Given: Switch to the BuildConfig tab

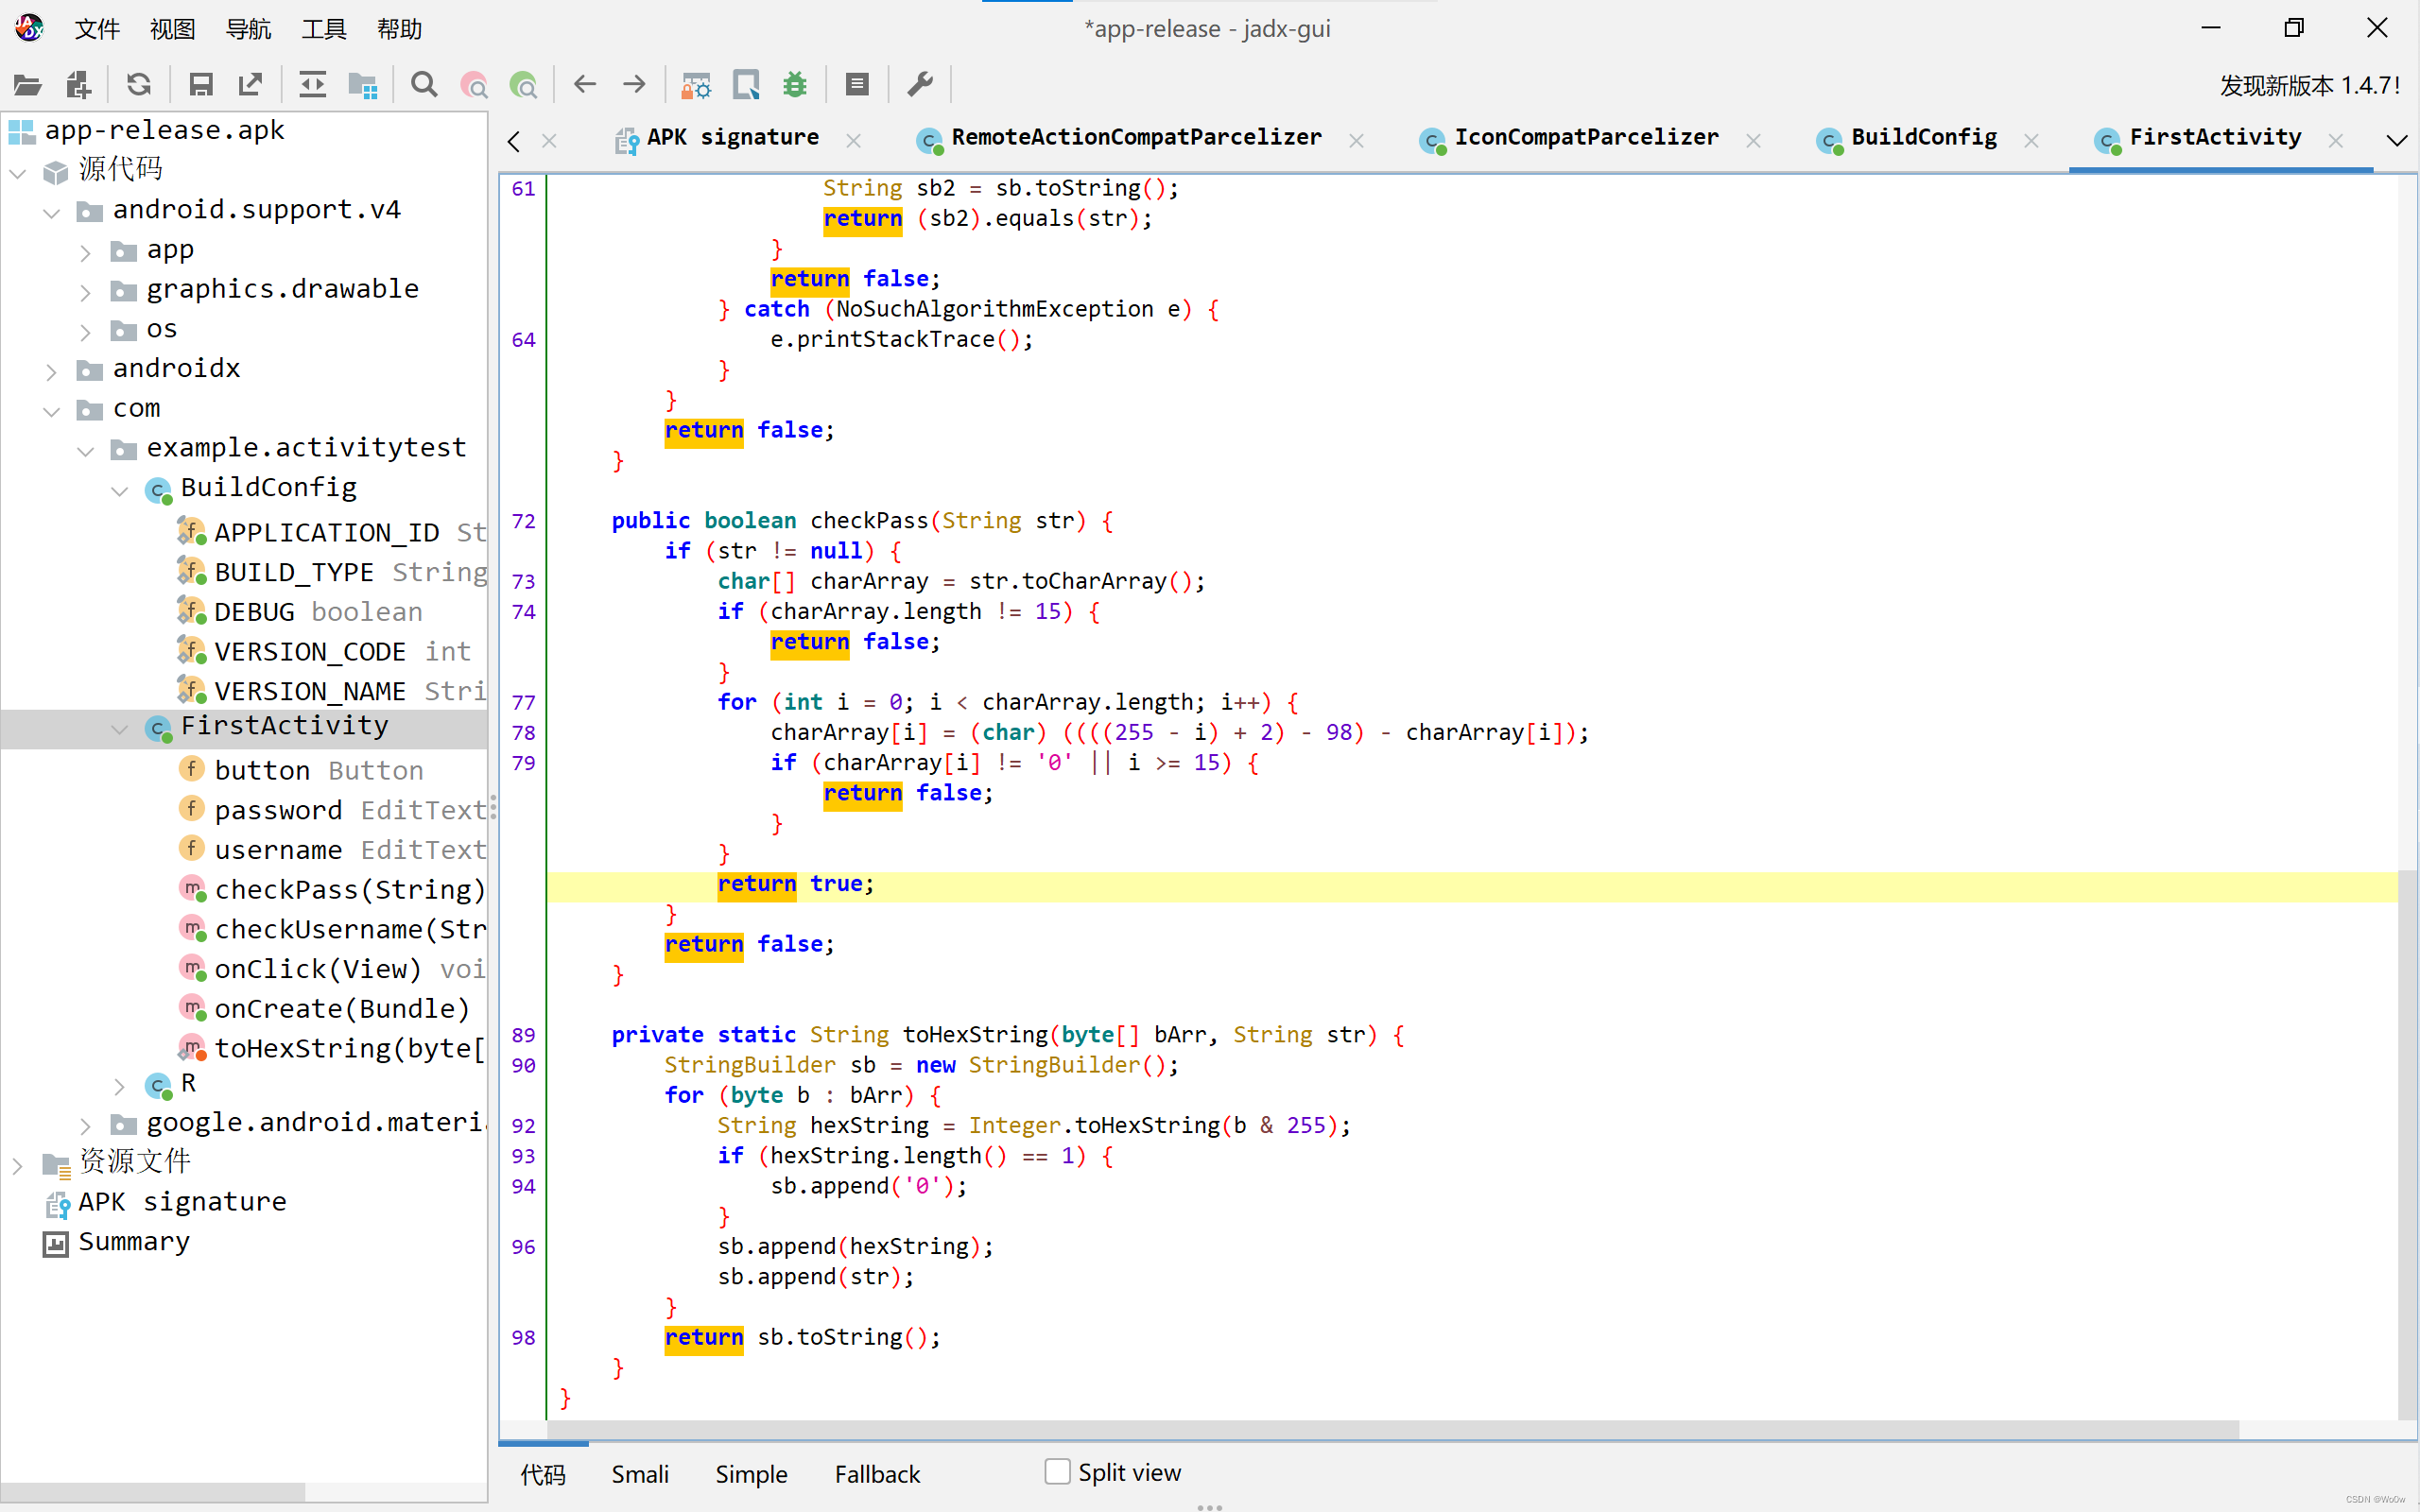Looking at the screenshot, I should click(1922, 138).
